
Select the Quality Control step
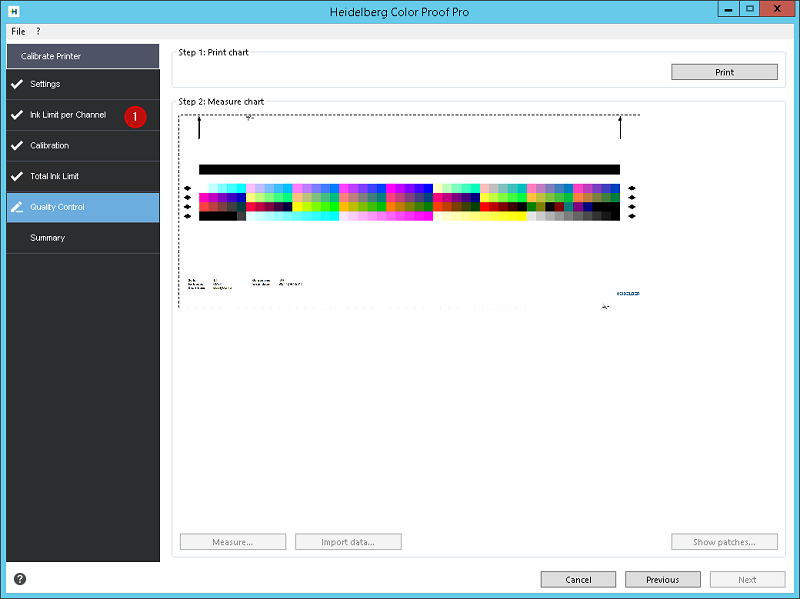click(83, 207)
